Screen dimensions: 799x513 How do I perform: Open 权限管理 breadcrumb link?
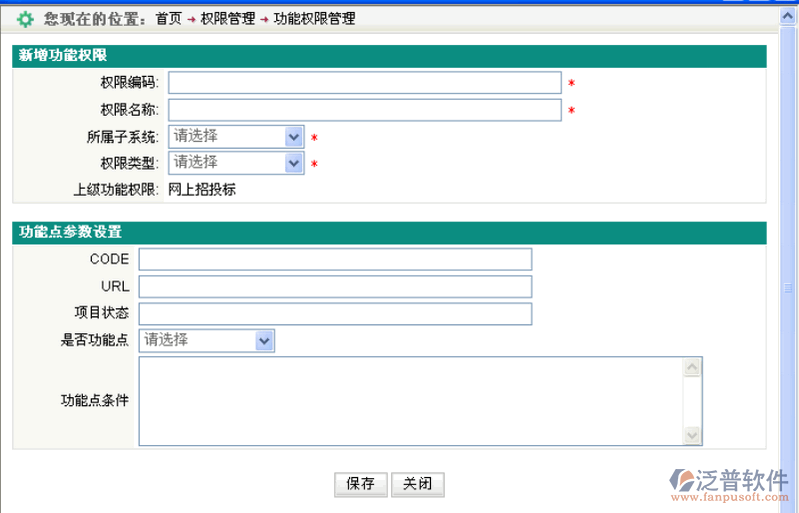[227, 19]
